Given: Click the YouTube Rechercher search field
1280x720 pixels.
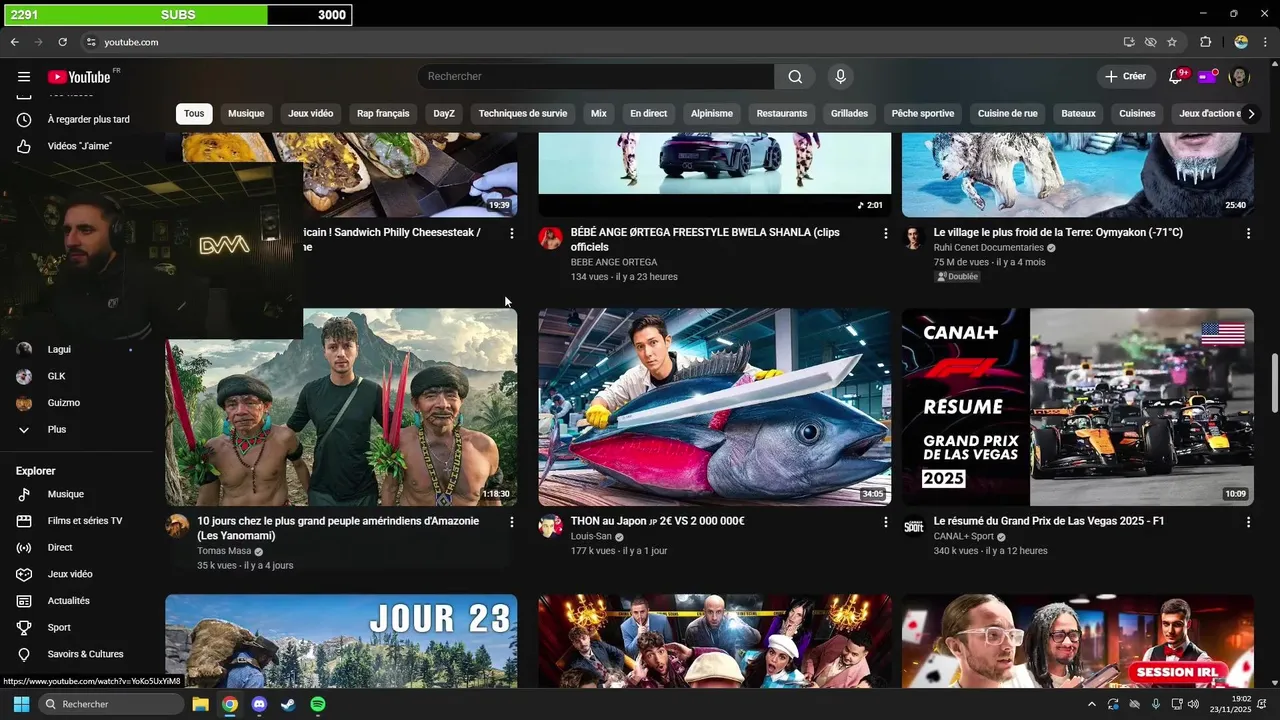Looking at the screenshot, I should coord(595,77).
